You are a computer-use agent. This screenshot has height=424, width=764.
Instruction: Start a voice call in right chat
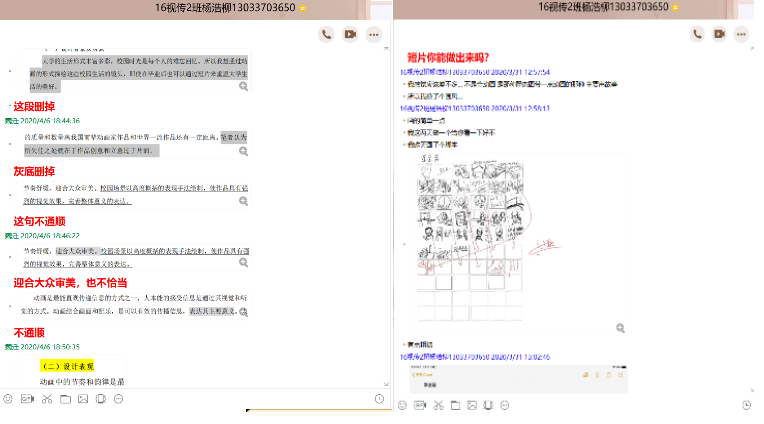pyautogui.click(x=696, y=34)
